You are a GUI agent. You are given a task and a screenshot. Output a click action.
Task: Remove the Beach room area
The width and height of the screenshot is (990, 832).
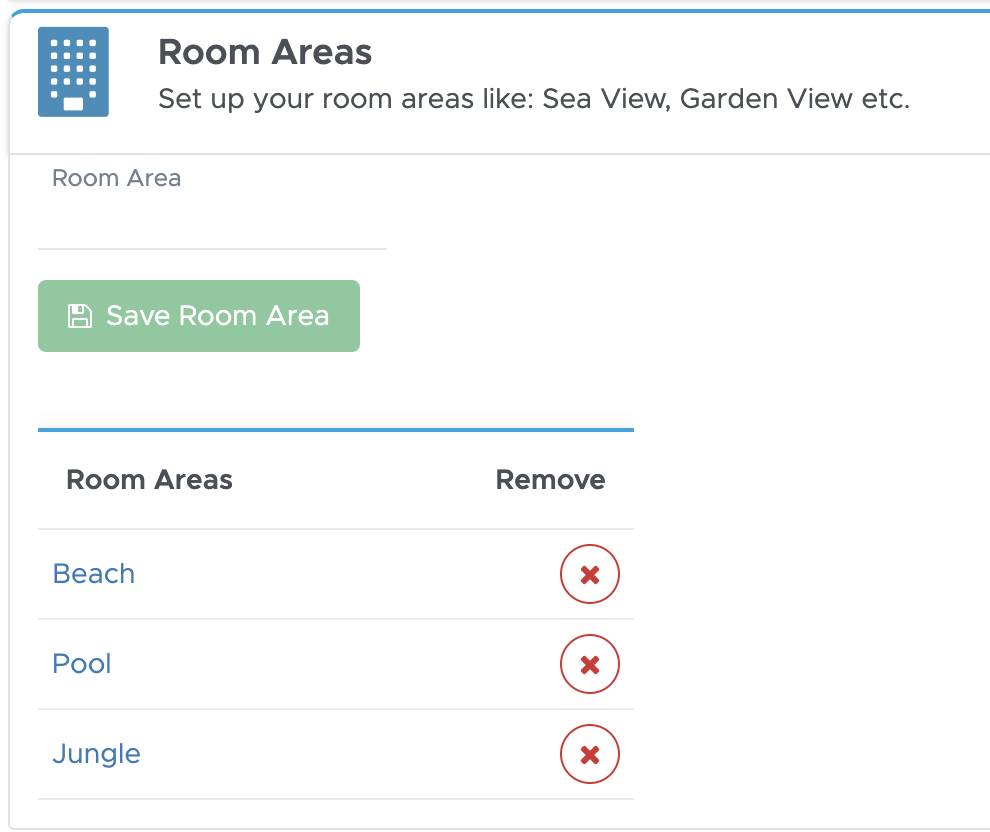pos(590,574)
